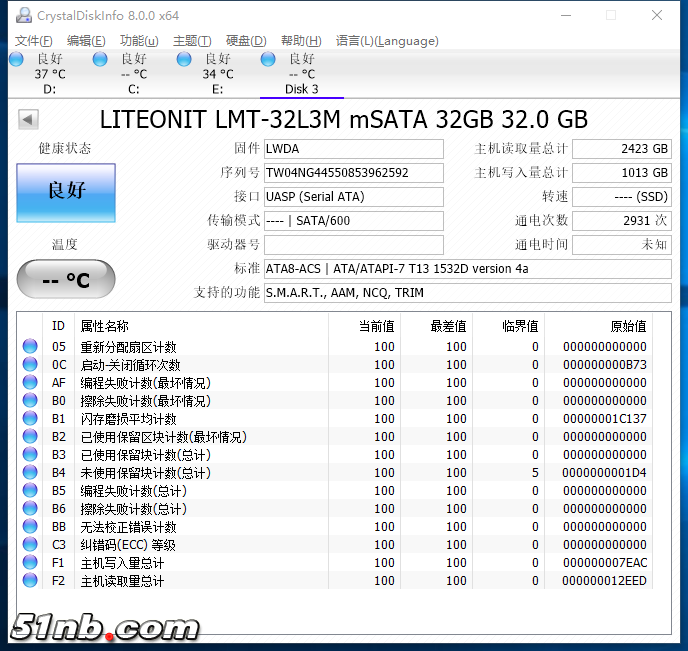
Task: Open the 硬盘(D) menu
Action: [x=246, y=41]
